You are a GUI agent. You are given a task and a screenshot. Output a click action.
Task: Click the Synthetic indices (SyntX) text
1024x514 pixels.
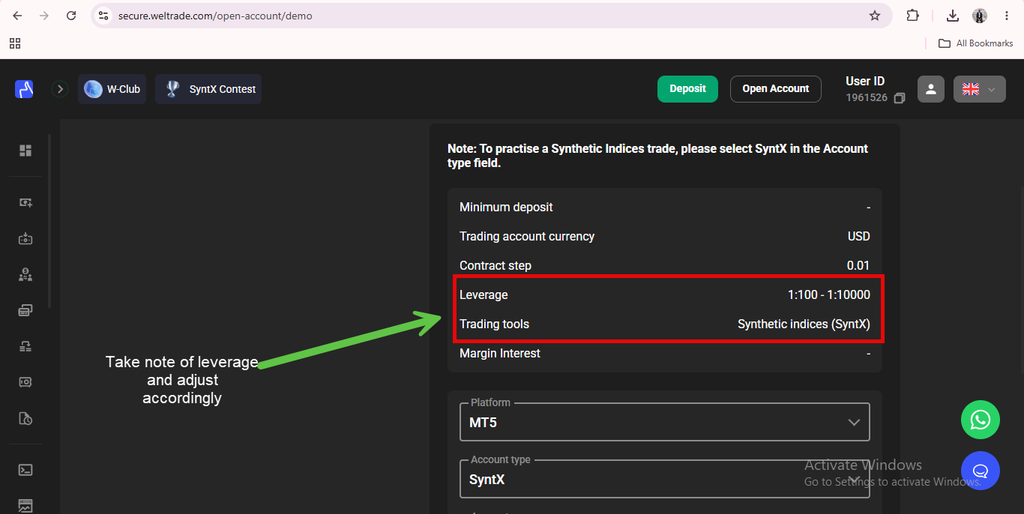[804, 324]
